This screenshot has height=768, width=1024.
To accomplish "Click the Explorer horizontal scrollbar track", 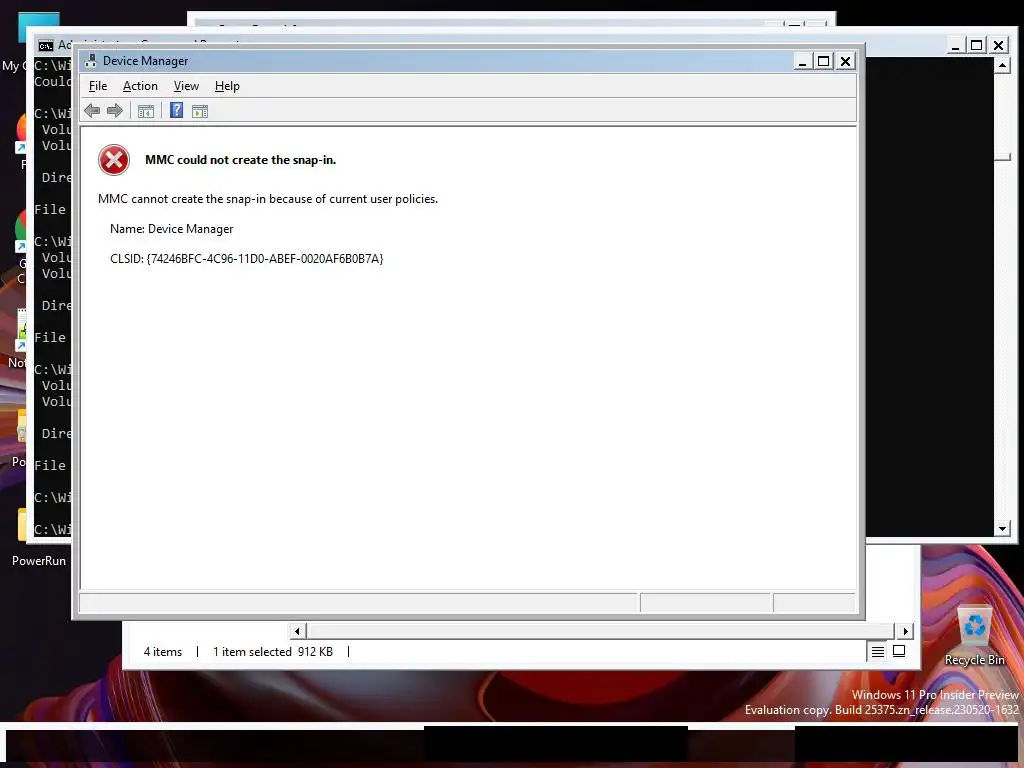I will tap(601, 631).
